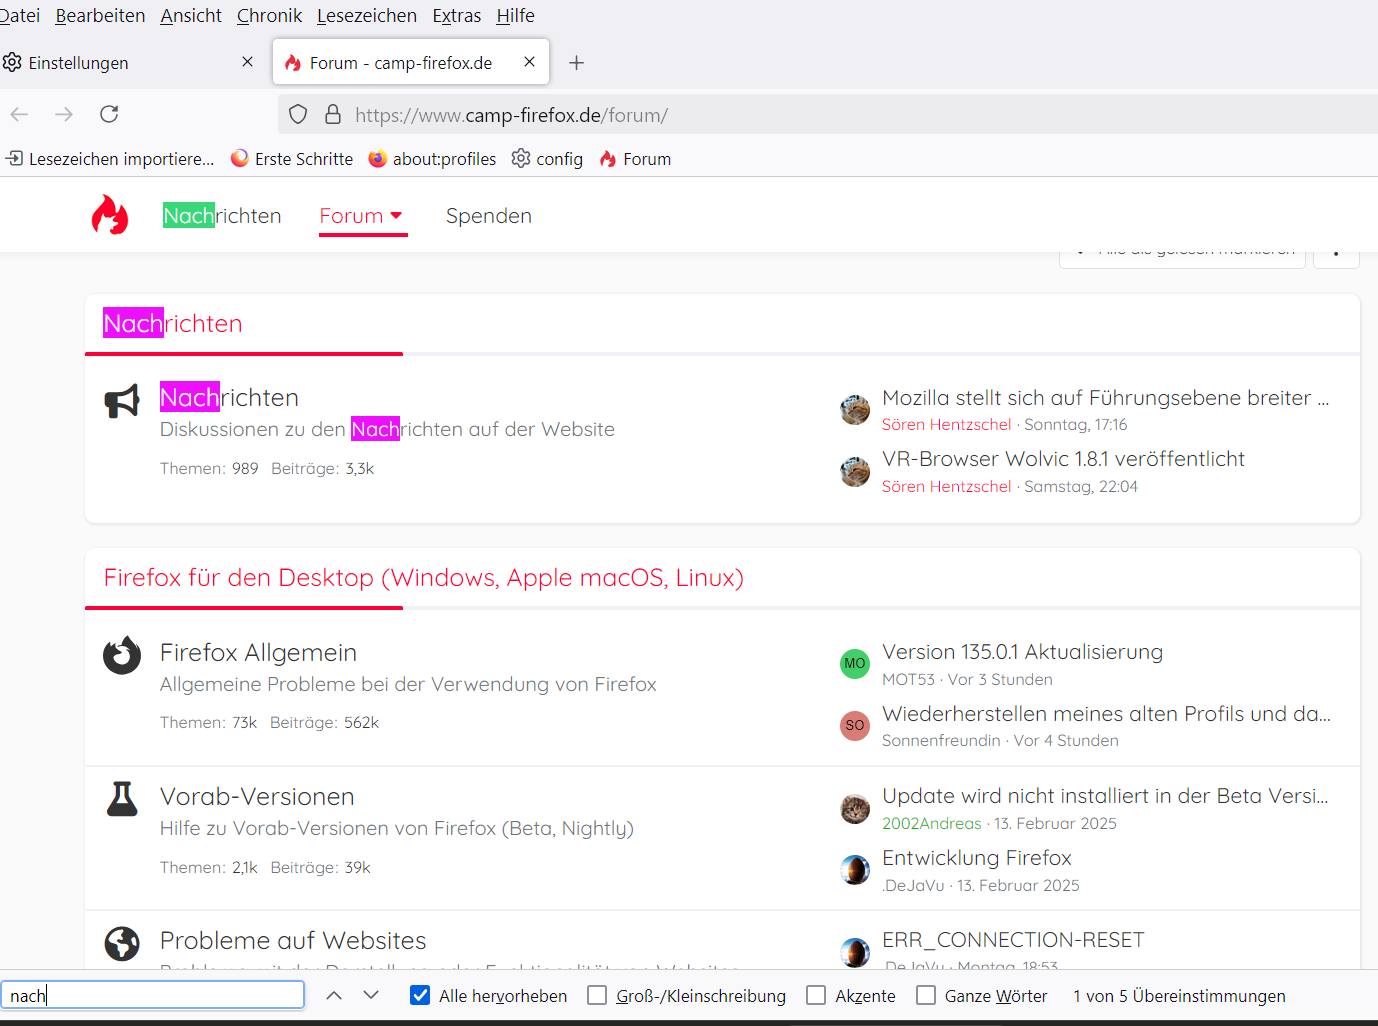Open the Ansicht menu
This screenshot has height=1026, width=1378.
pos(191,16)
